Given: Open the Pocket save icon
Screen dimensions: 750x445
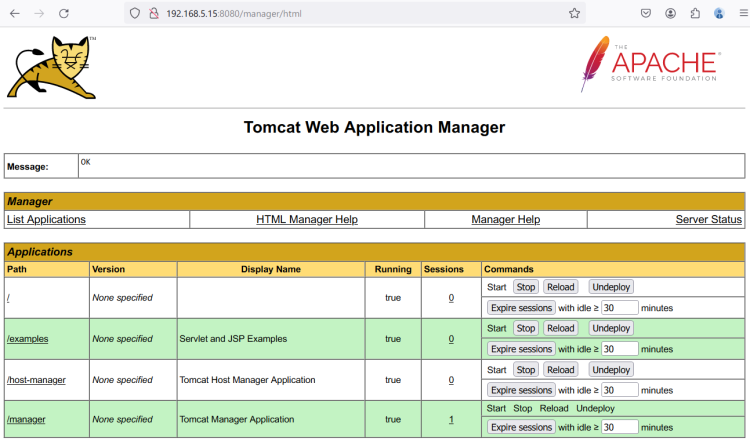Looking at the screenshot, I should (646, 13).
